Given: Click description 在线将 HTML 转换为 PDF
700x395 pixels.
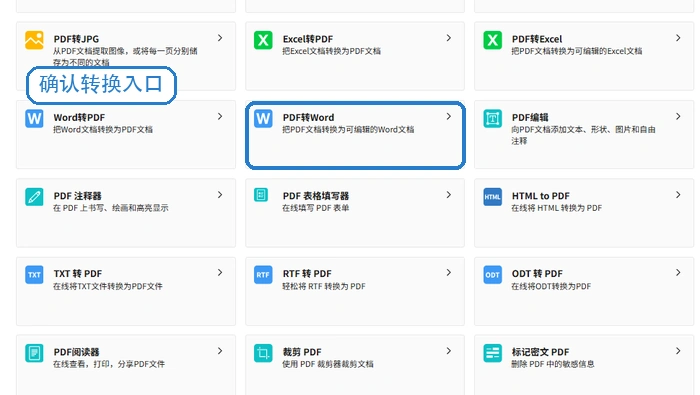Looking at the screenshot, I should pos(557,208).
